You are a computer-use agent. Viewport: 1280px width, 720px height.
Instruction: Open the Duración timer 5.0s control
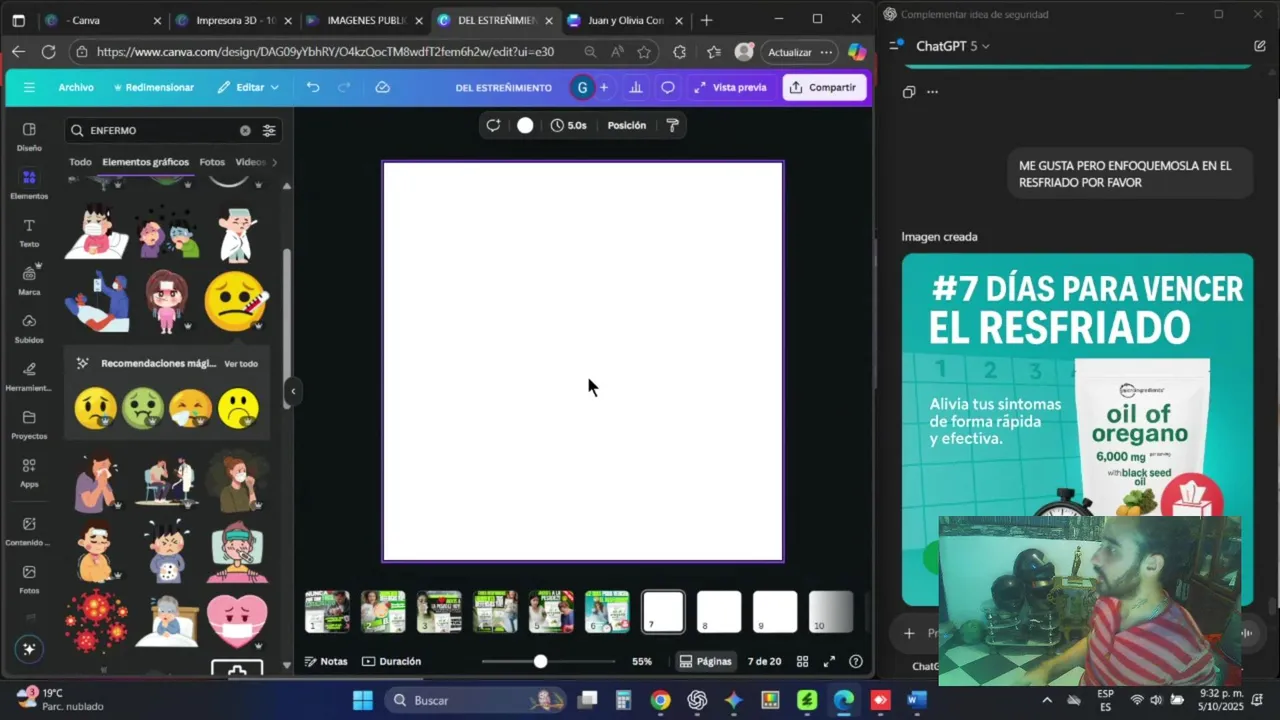point(569,125)
